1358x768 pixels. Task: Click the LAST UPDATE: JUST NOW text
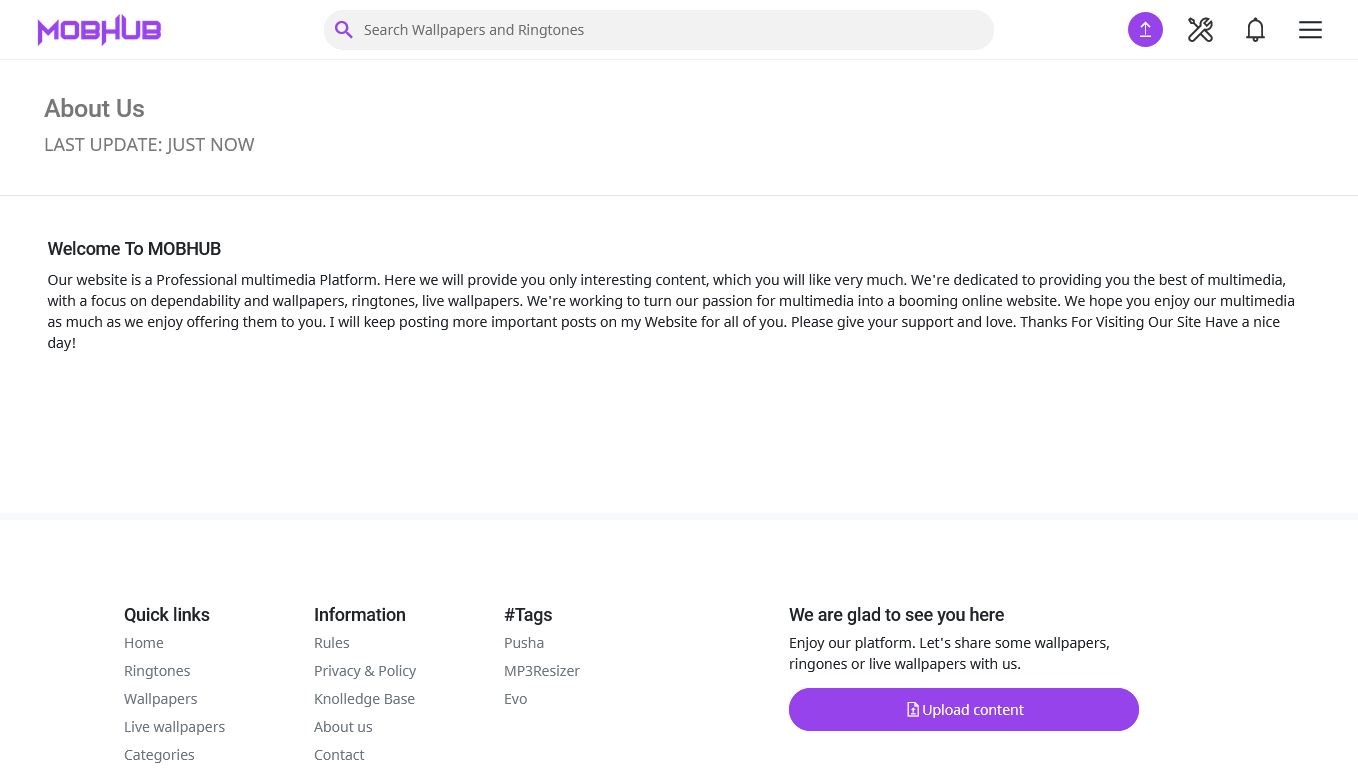[149, 145]
